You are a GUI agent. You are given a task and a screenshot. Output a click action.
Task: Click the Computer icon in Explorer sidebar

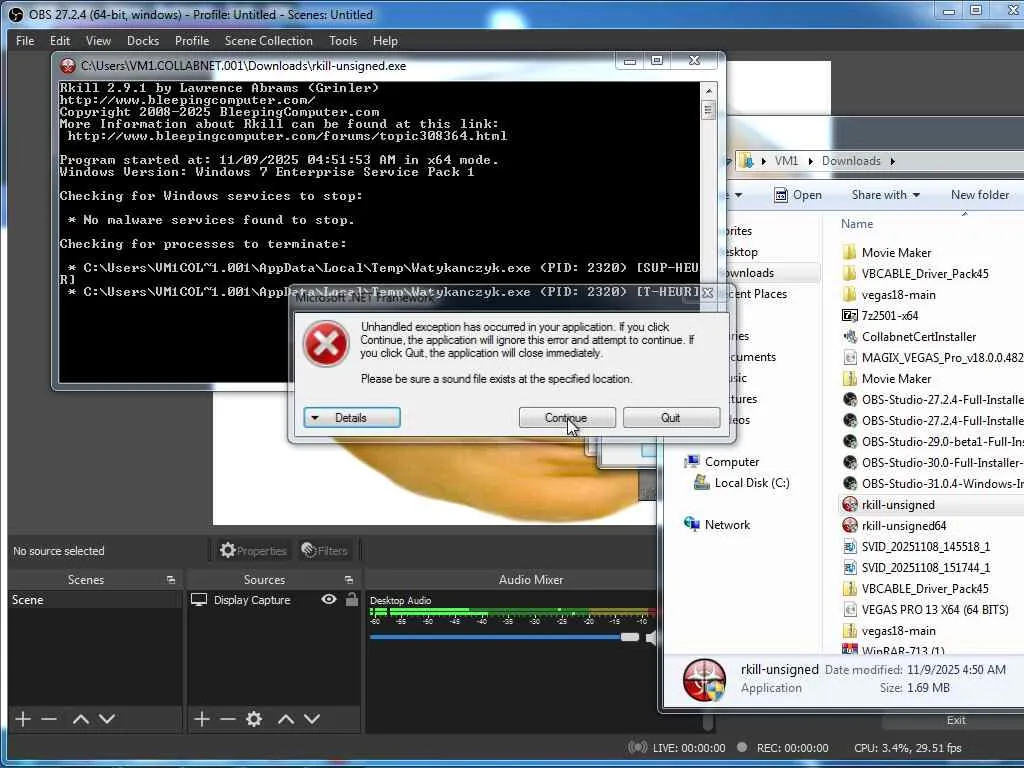coord(692,462)
